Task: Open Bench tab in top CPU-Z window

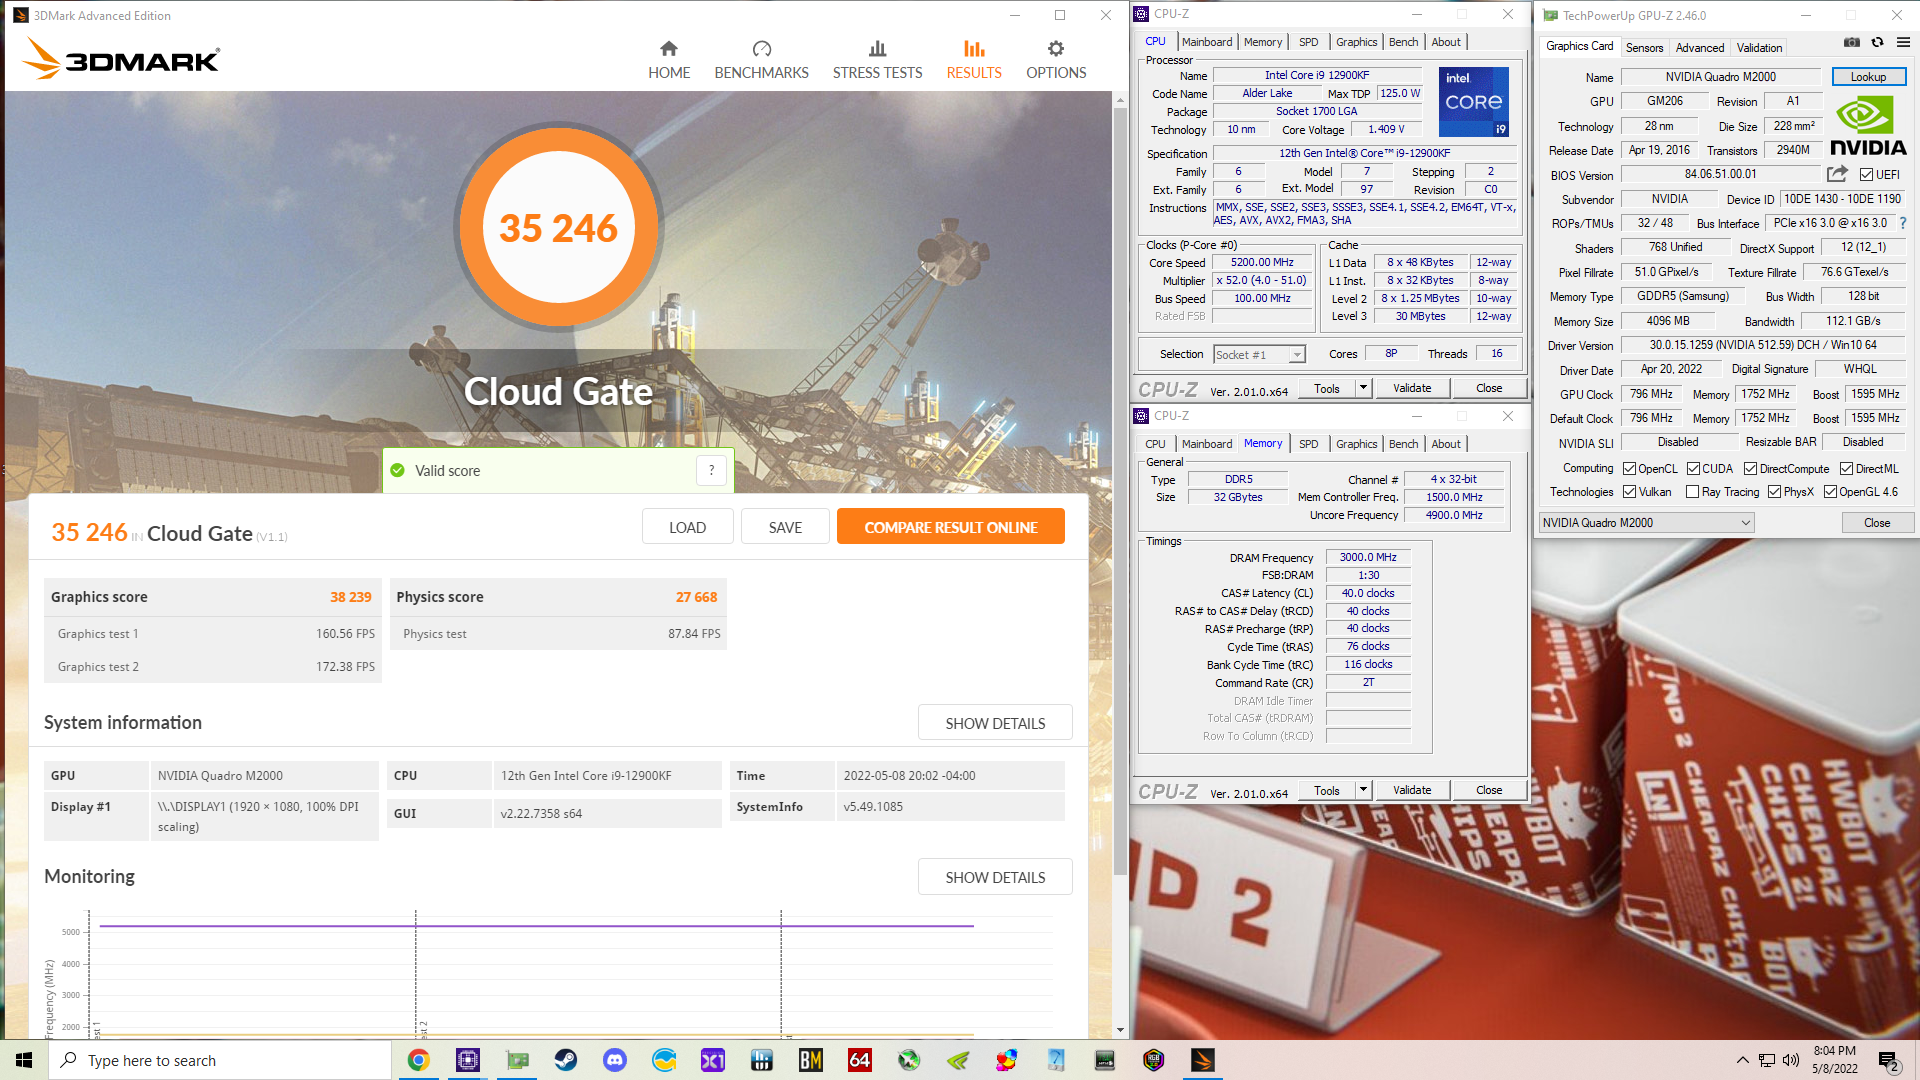Action: click(1403, 42)
